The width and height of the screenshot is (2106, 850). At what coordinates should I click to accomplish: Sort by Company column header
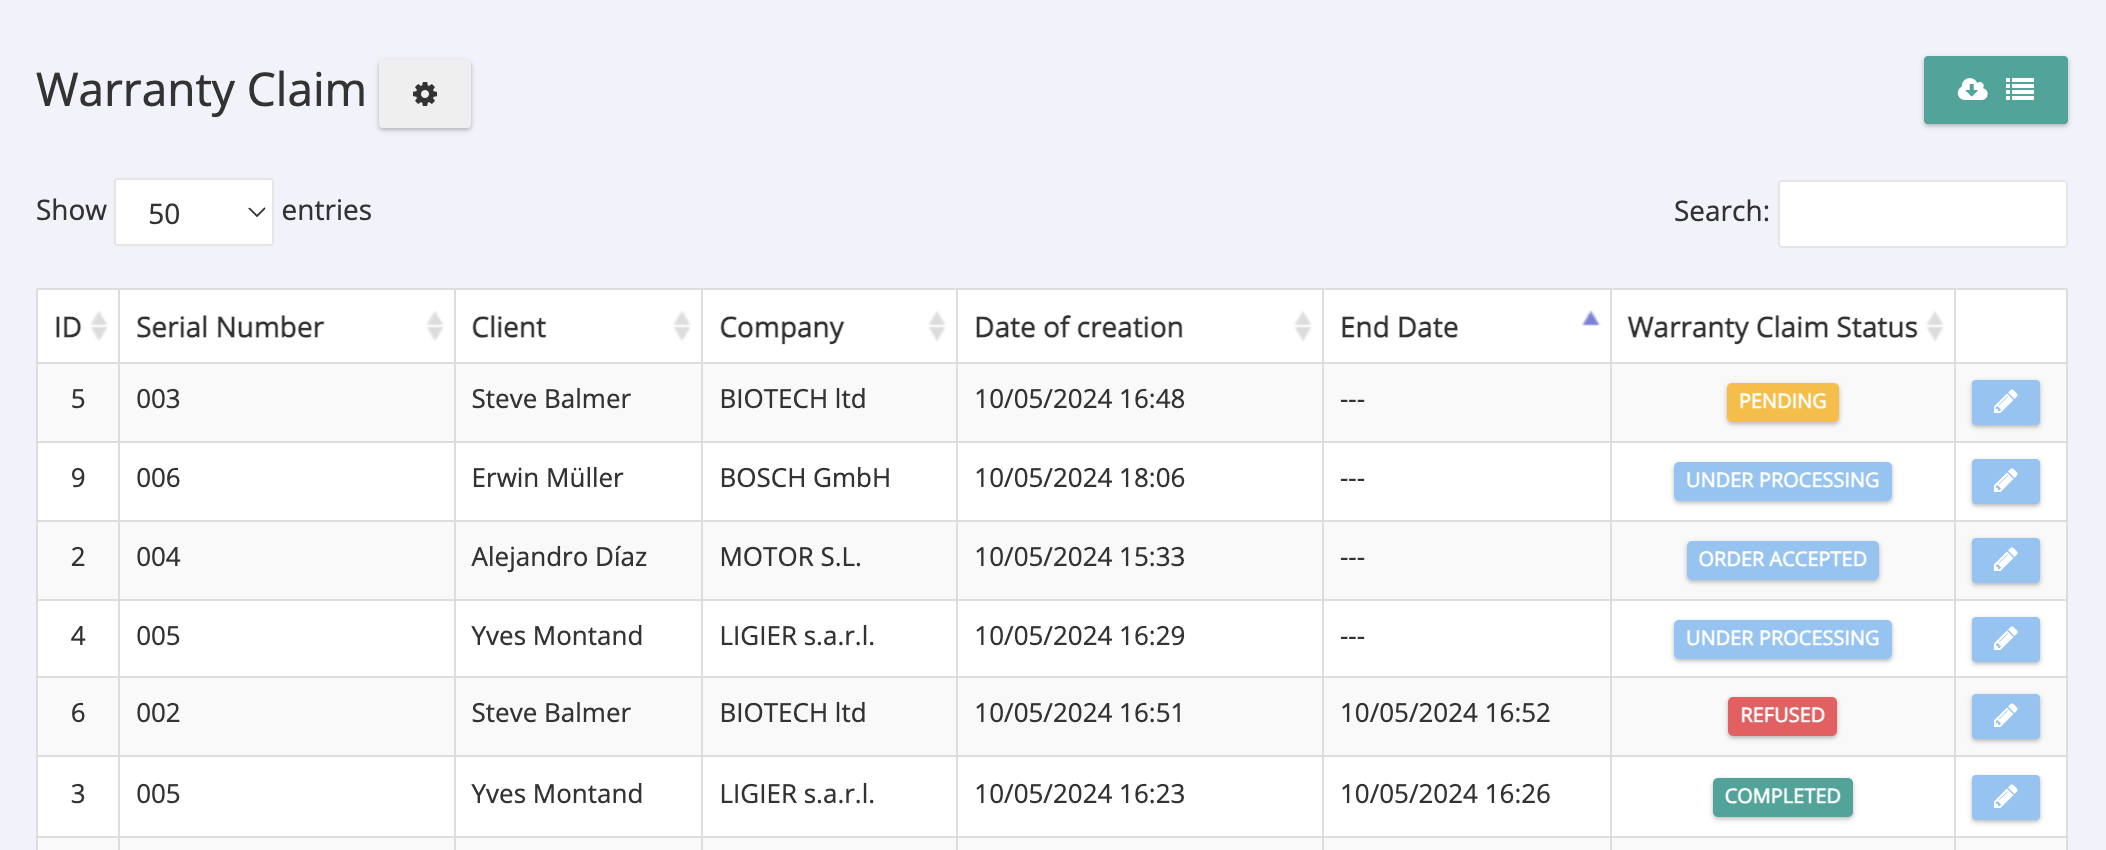click(830, 327)
